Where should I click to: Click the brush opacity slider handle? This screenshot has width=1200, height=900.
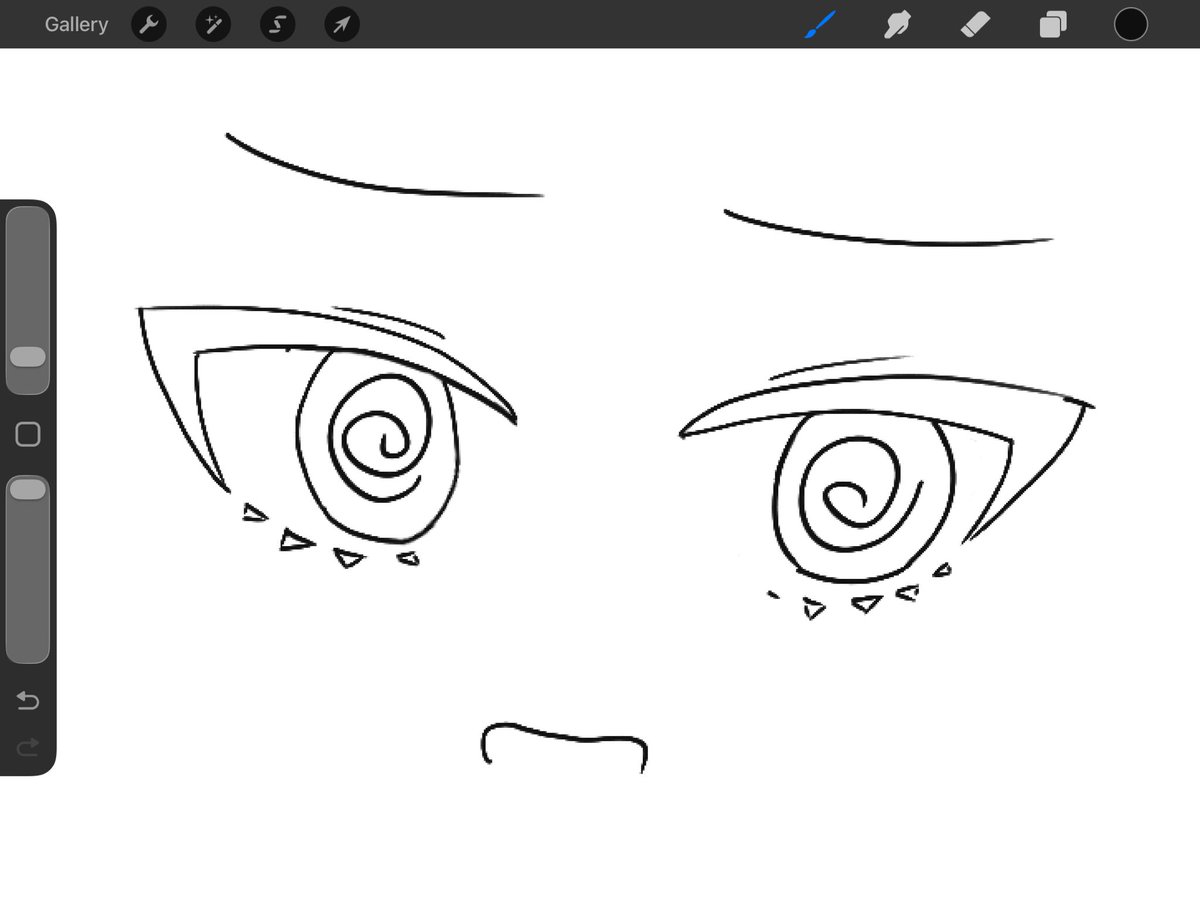point(28,489)
